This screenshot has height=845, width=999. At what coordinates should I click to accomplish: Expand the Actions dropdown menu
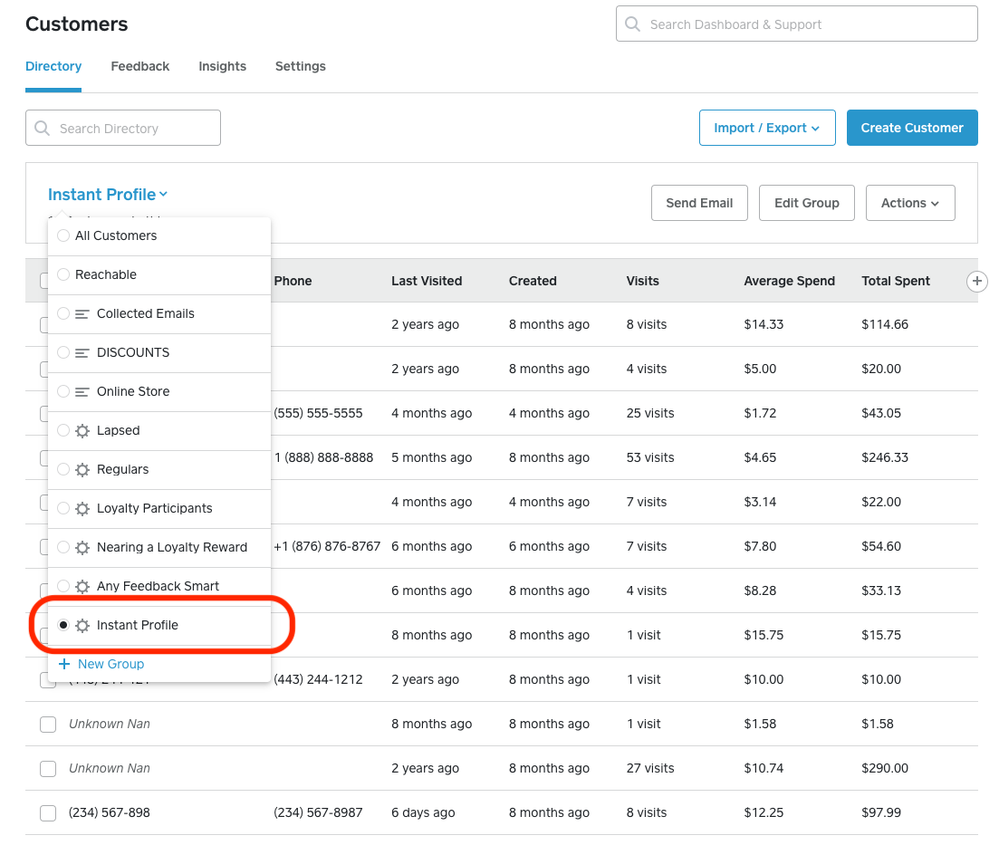909,203
